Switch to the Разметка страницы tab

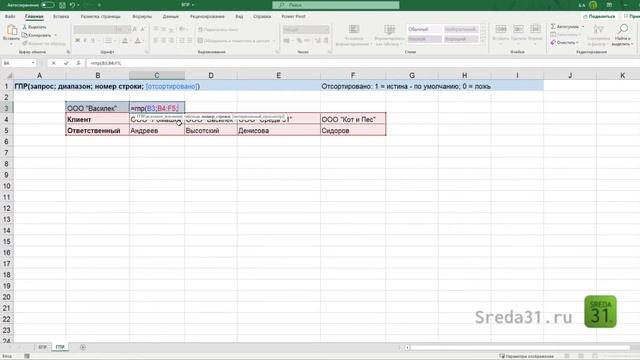(100, 16)
